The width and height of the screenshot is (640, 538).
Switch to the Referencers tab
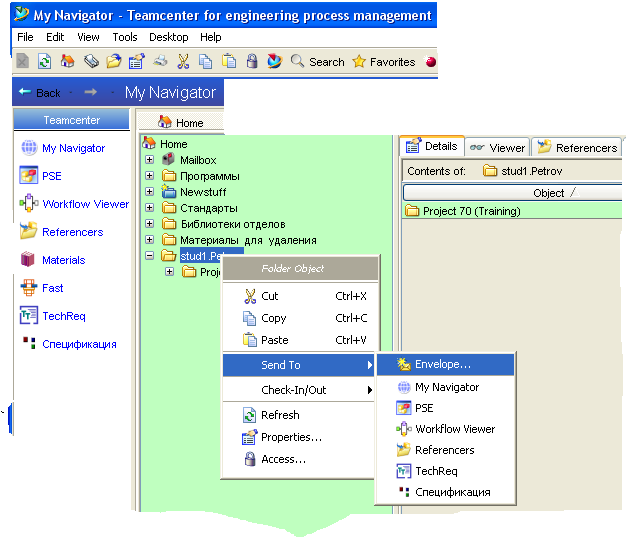(577, 147)
